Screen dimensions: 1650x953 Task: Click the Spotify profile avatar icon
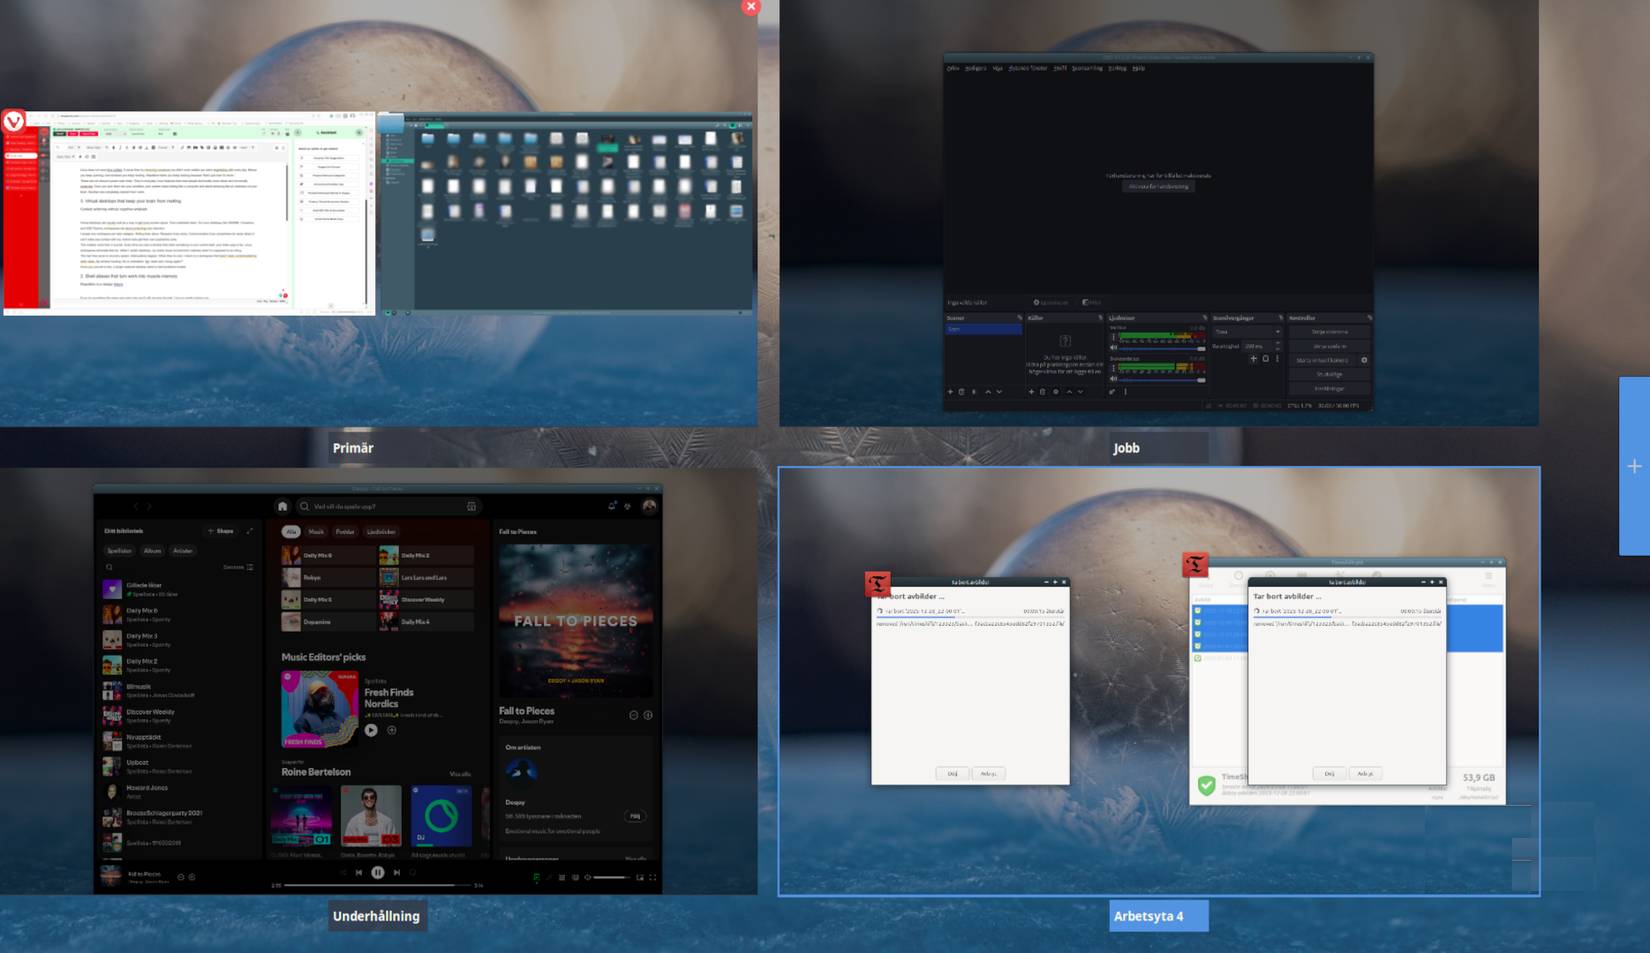pos(650,506)
